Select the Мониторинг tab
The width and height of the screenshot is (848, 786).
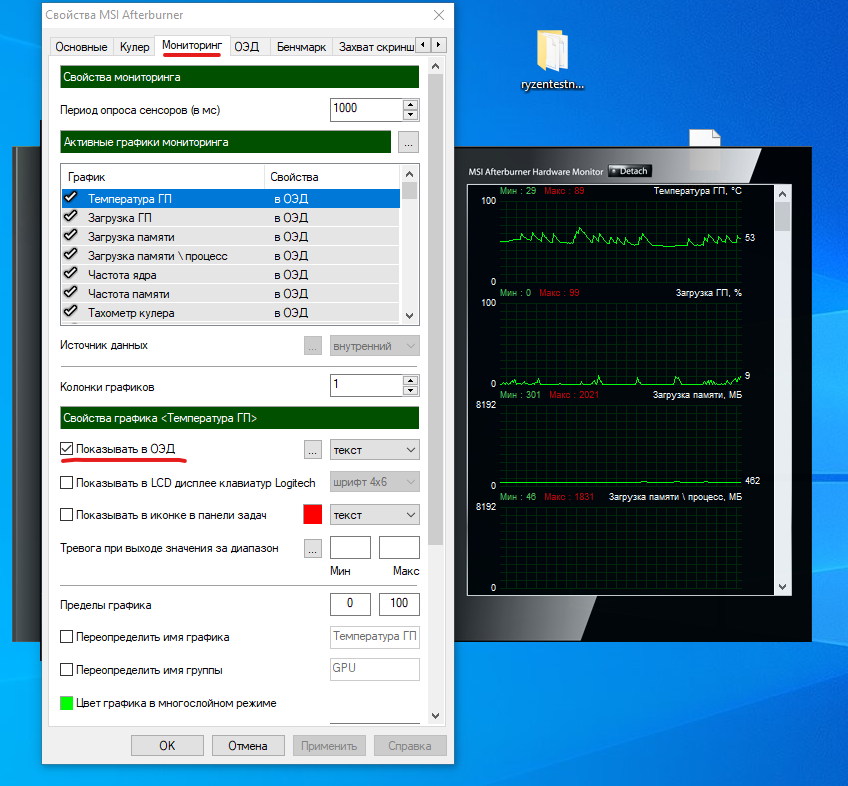pyautogui.click(x=192, y=45)
